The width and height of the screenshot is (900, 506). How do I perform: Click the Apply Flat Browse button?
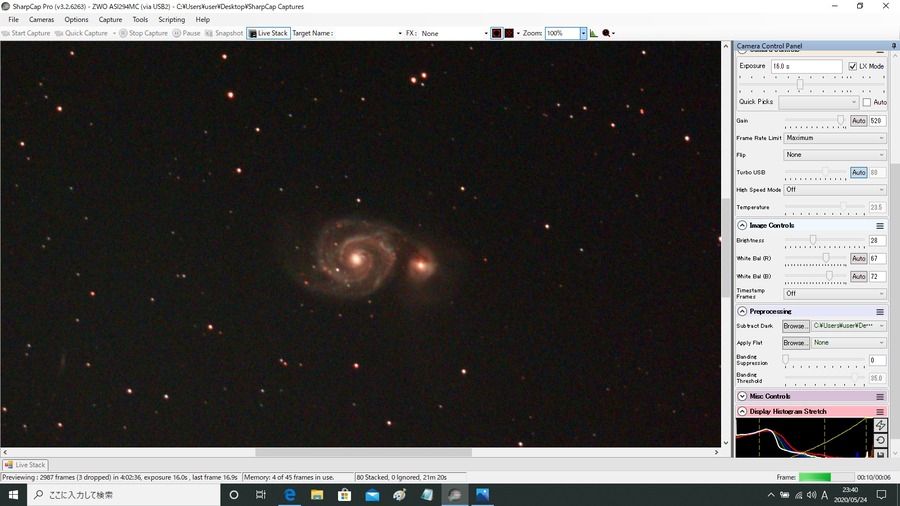pyautogui.click(x=796, y=343)
